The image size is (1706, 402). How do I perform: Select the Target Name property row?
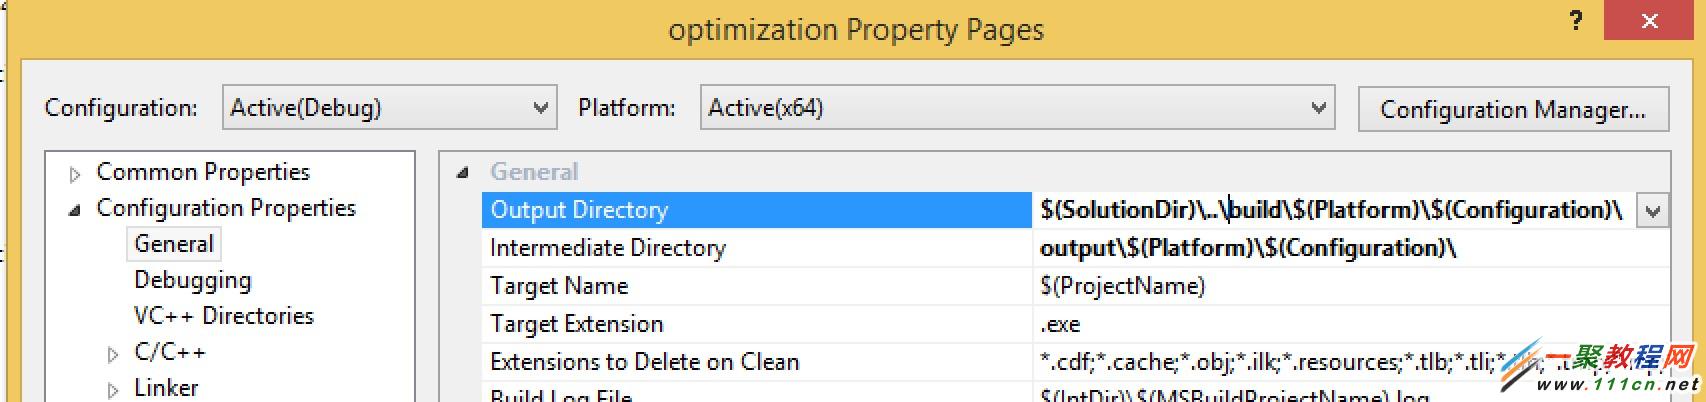[x=559, y=286]
